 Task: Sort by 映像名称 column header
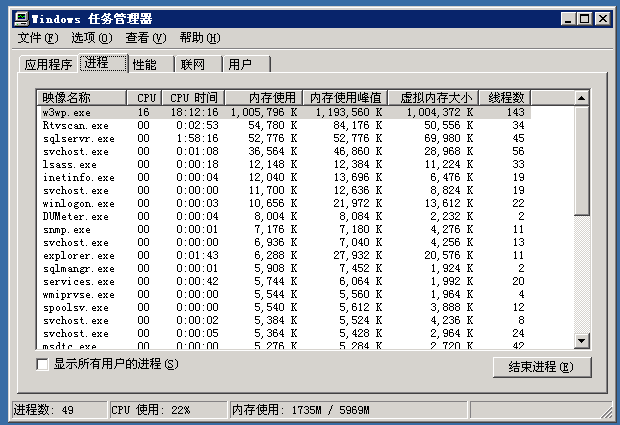(81, 98)
